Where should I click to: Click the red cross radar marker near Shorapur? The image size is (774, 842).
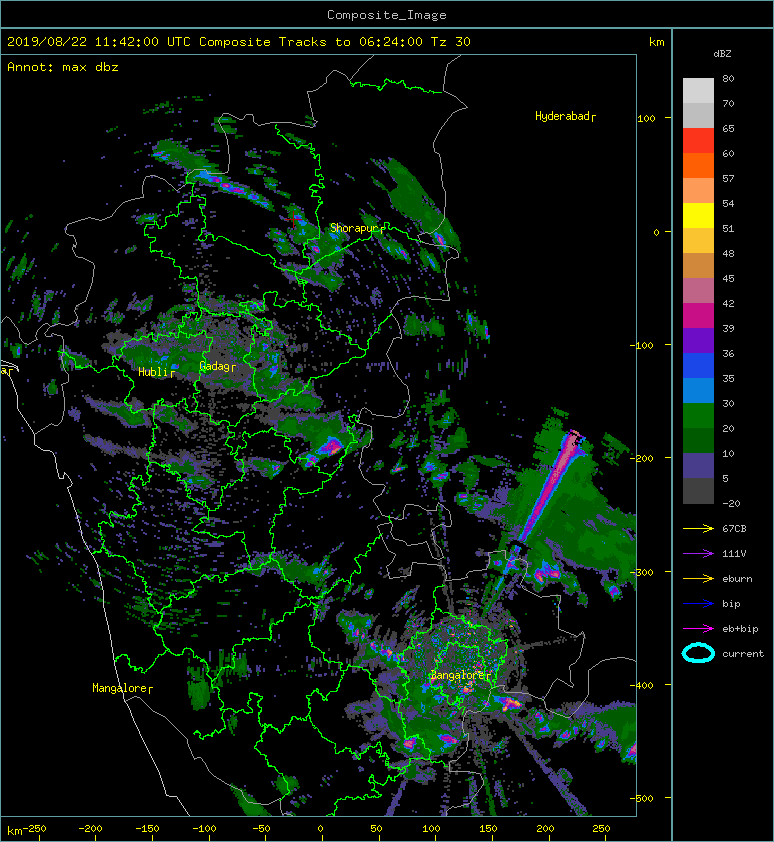coord(293,219)
